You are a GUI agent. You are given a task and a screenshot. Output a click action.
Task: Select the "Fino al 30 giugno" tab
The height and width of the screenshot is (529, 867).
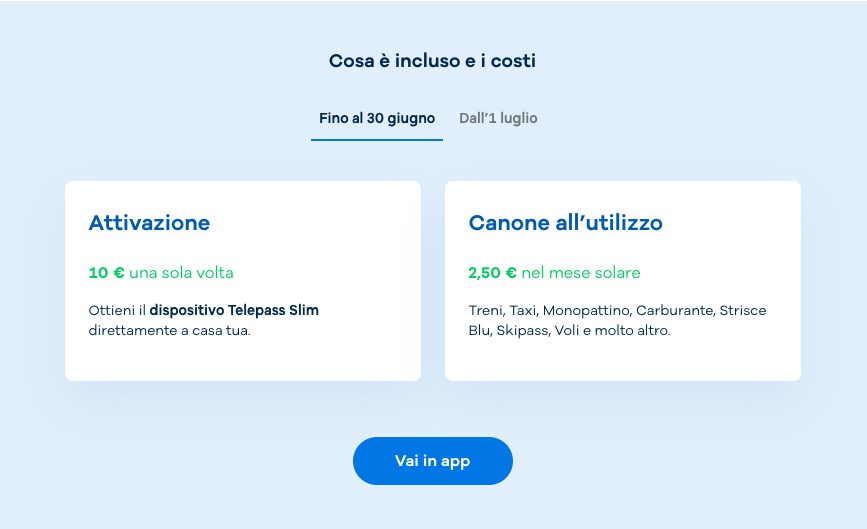pos(377,118)
